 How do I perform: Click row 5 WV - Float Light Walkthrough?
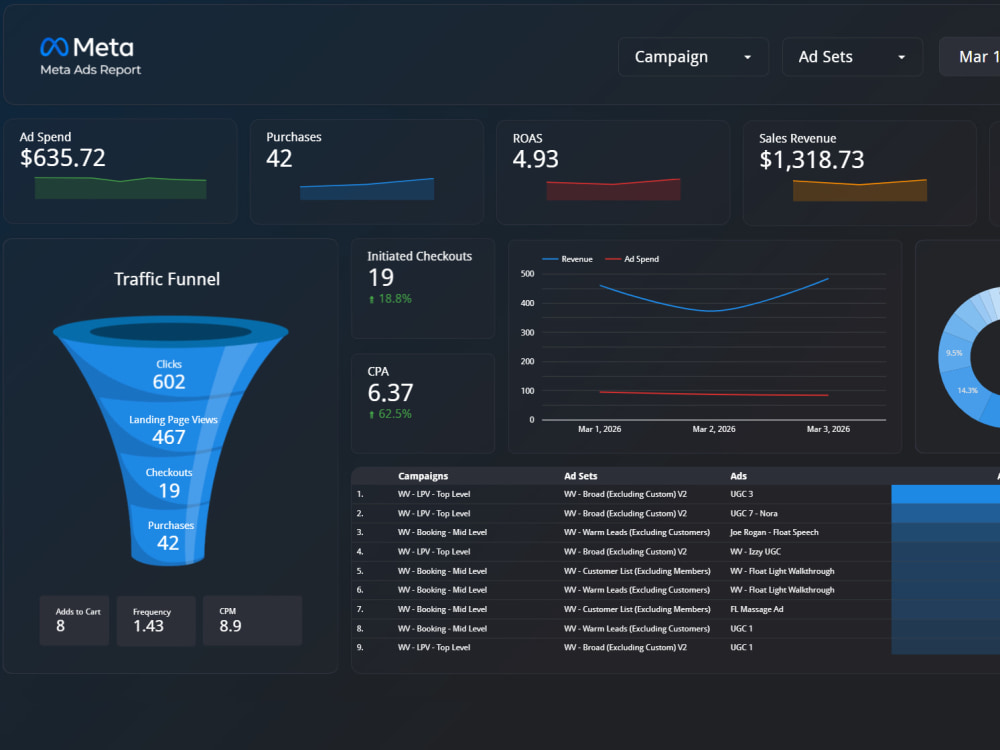(782, 571)
